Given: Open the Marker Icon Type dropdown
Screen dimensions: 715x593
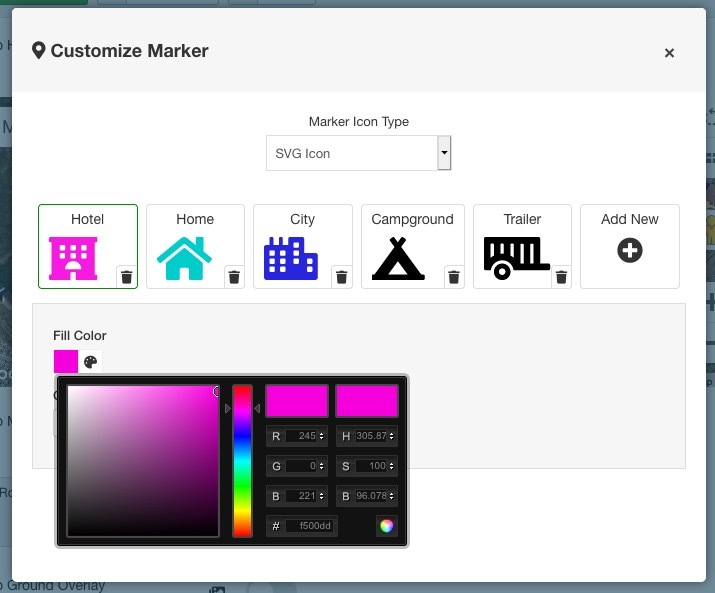Looking at the screenshot, I should coord(444,154).
